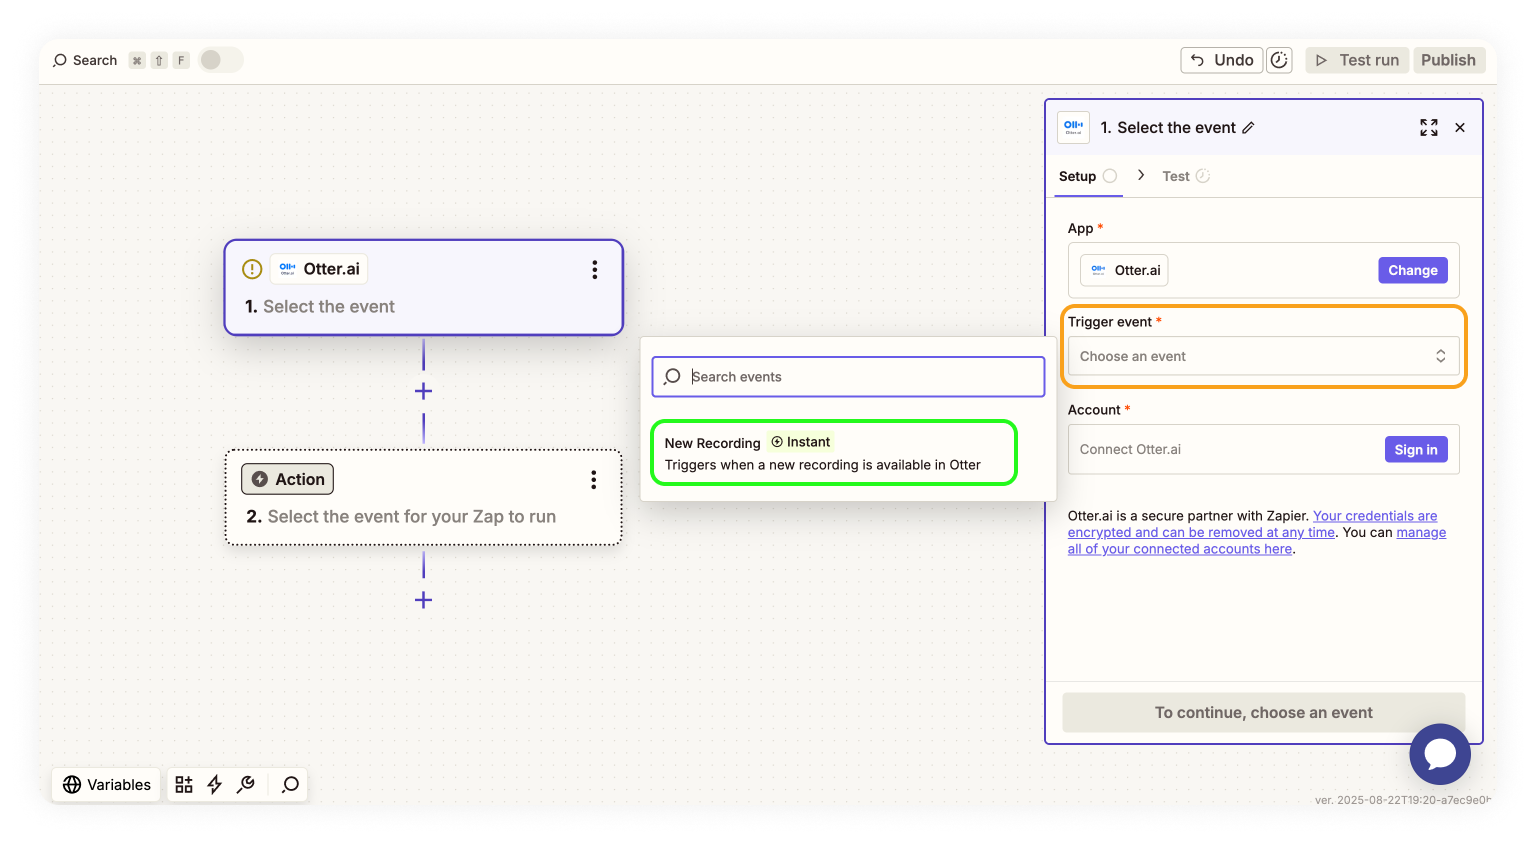Click the Change app button
This screenshot has width=1536, height=844.
[x=1412, y=270]
